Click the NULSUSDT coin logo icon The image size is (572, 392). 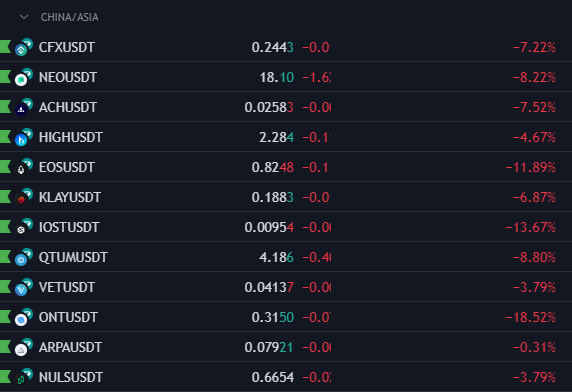click(x=24, y=377)
